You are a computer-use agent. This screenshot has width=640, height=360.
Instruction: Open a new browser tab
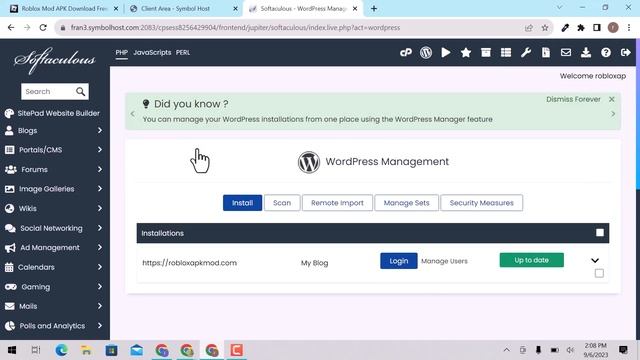(x=374, y=9)
